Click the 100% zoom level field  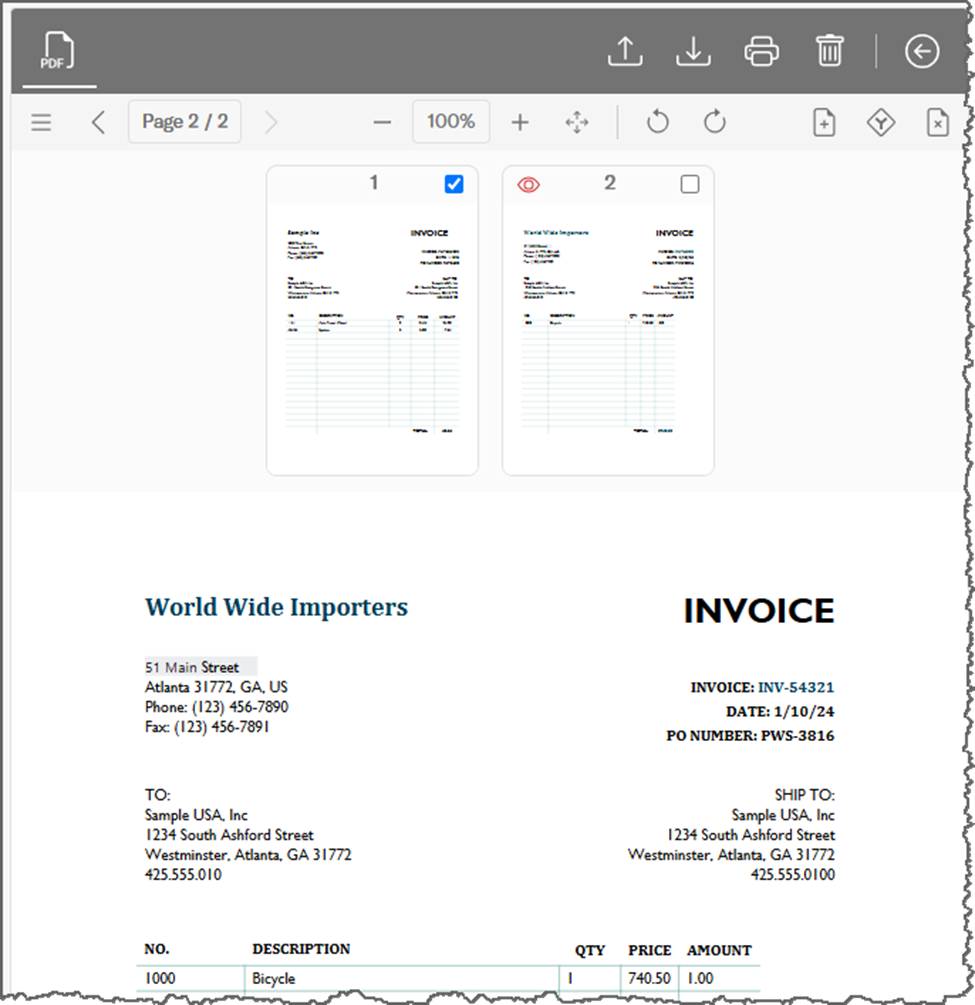[x=451, y=122]
